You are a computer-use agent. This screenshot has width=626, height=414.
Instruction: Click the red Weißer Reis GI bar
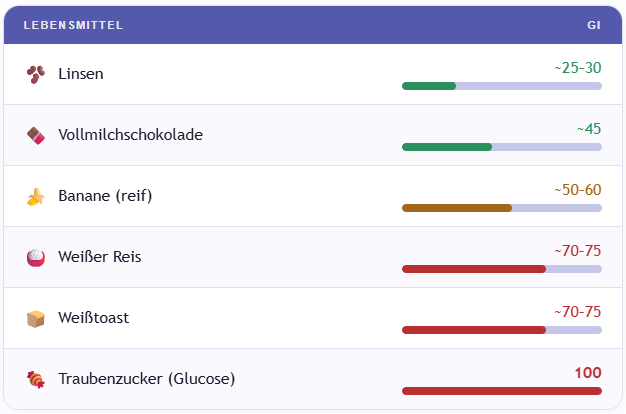(x=474, y=269)
